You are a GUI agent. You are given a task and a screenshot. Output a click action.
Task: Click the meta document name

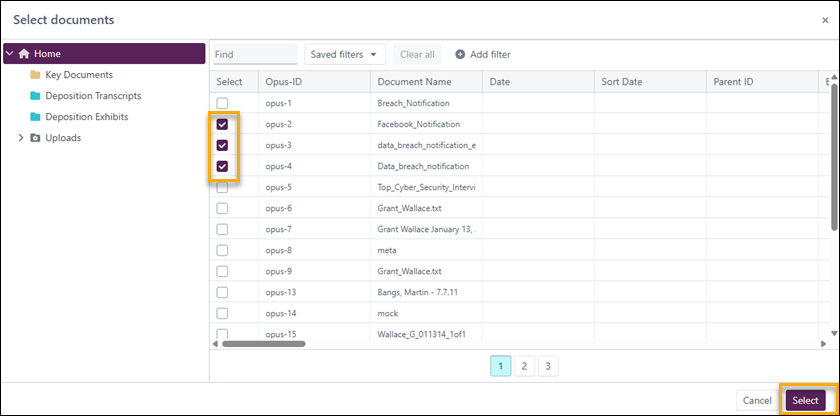tap(387, 250)
